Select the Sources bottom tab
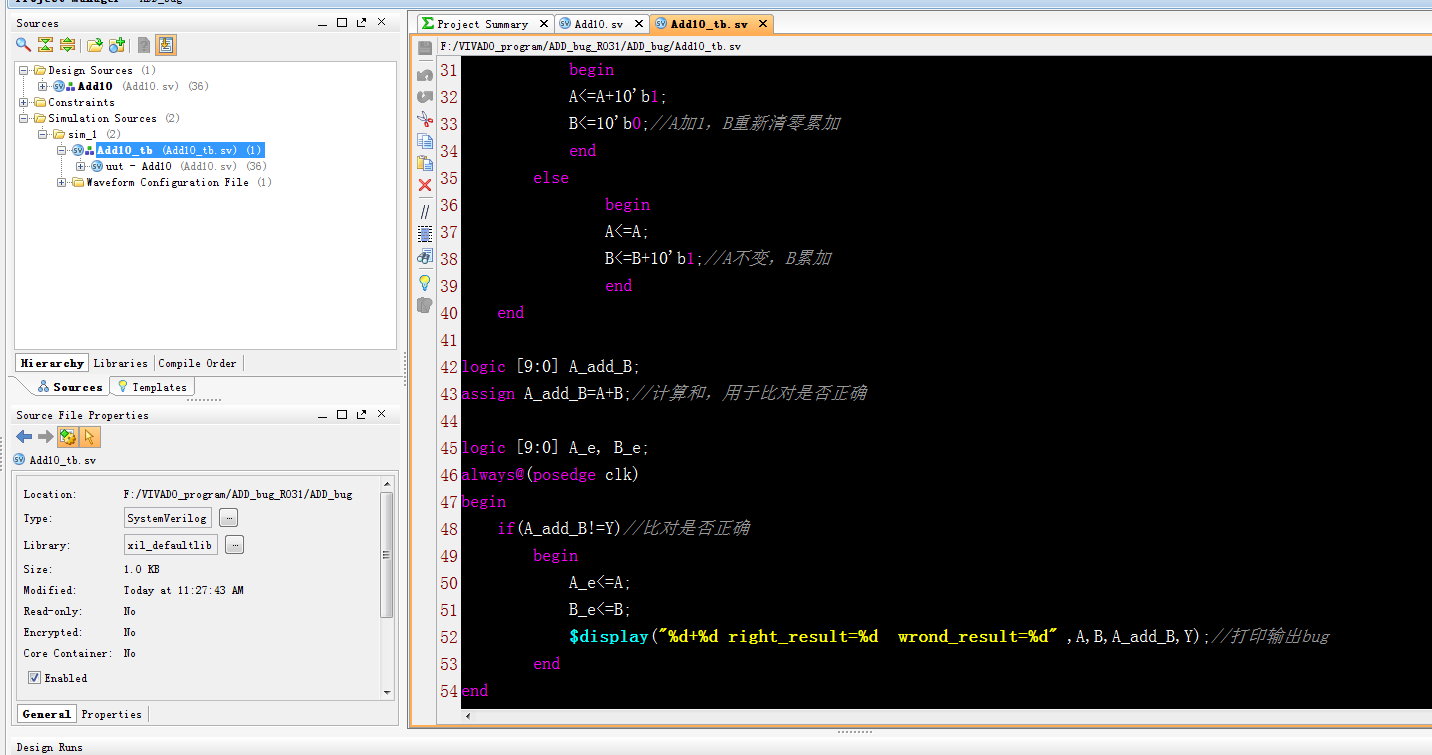Viewport: 1432px width, 755px height. pyautogui.click(x=70, y=387)
